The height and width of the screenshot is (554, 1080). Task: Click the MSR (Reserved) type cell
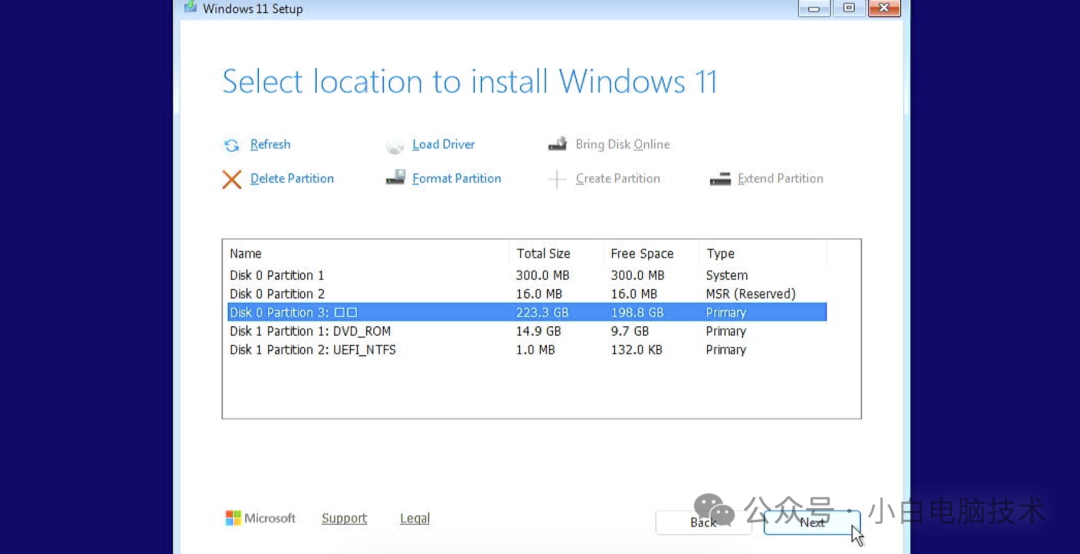click(x=751, y=294)
